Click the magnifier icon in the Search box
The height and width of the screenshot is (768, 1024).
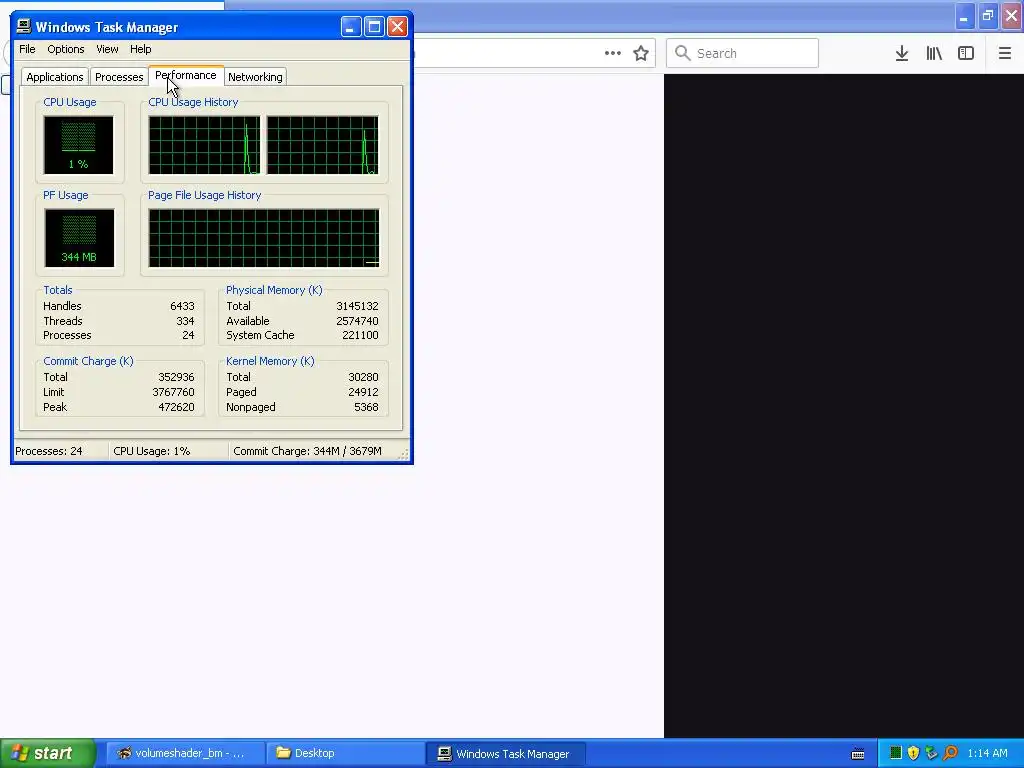682,53
